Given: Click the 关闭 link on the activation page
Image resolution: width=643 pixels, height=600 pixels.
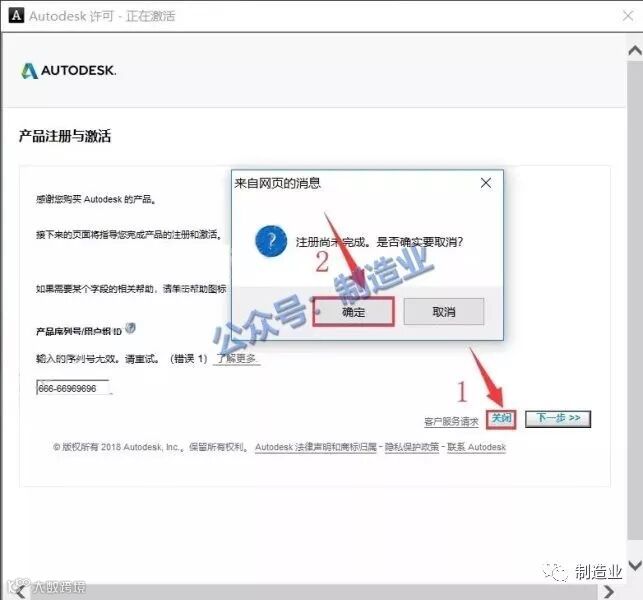Looking at the screenshot, I should click(501, 418).
